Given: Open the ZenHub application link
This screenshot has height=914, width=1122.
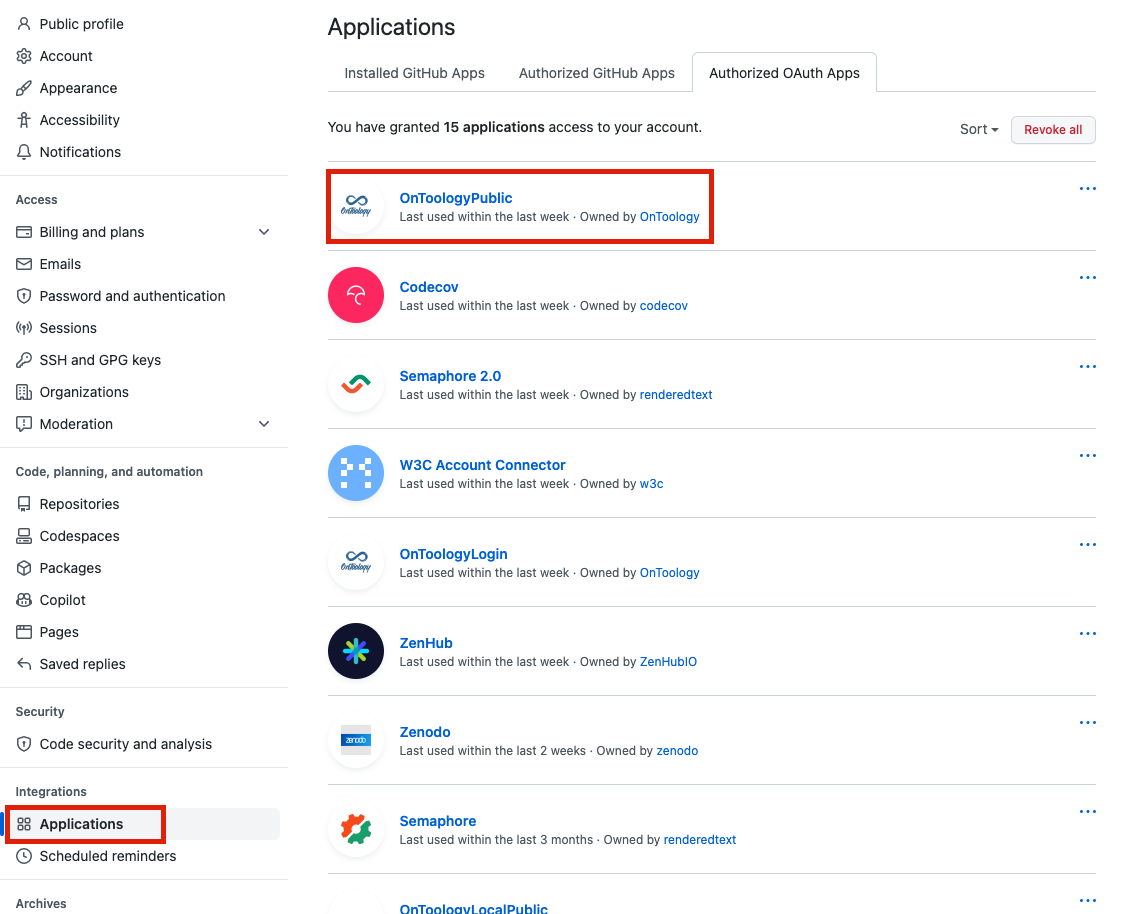Looking at the screenshot, I should (x=426, y=643).
